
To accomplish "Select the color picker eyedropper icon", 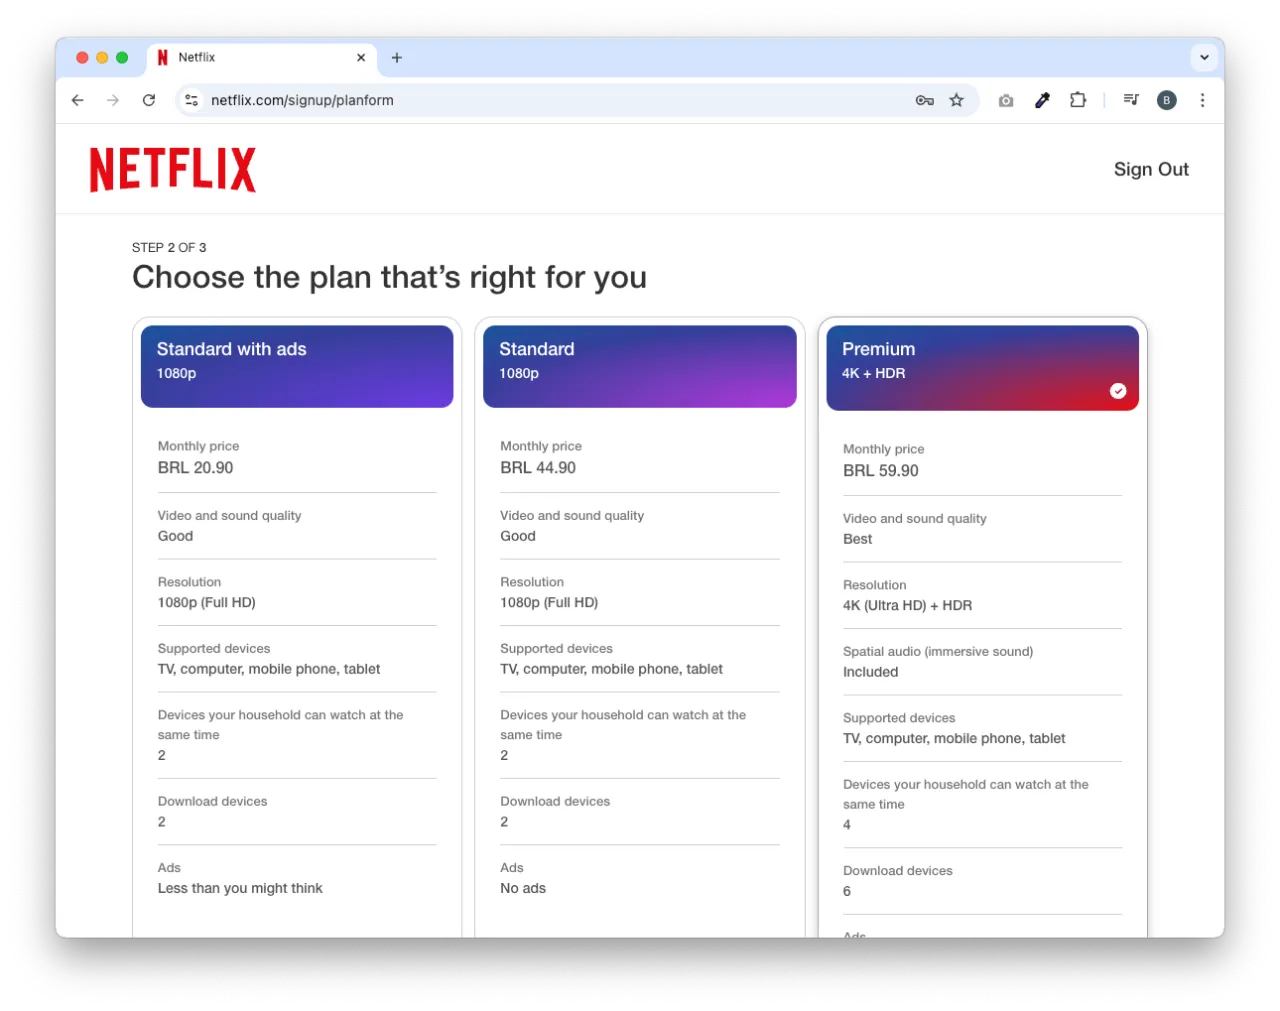I will tap(1042, 100).
